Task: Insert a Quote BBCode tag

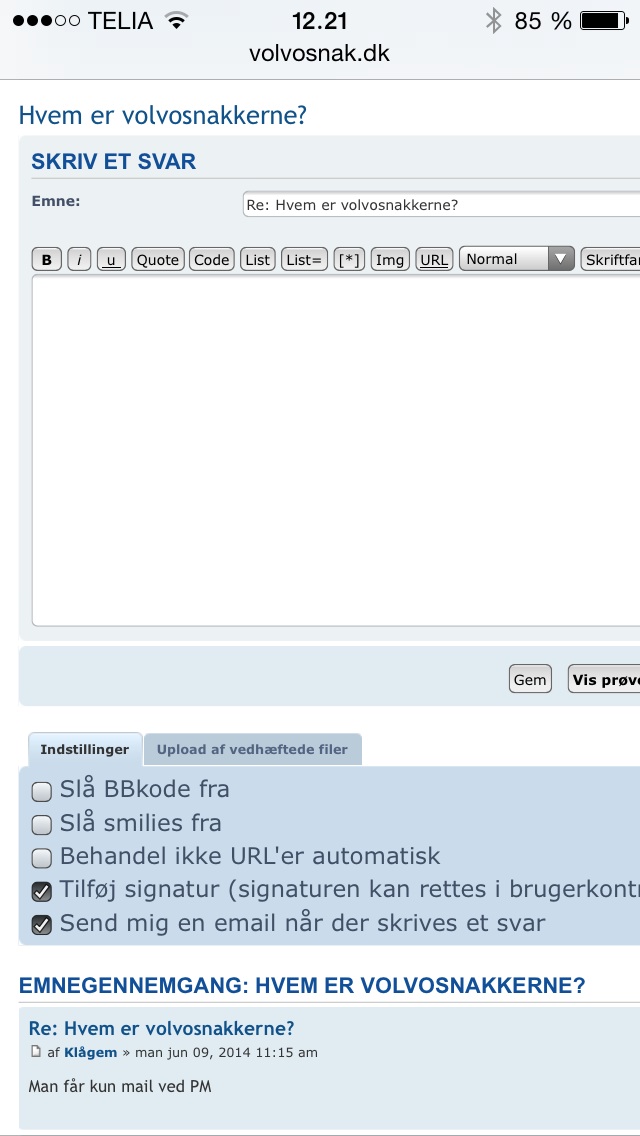Action: (157, 259)
